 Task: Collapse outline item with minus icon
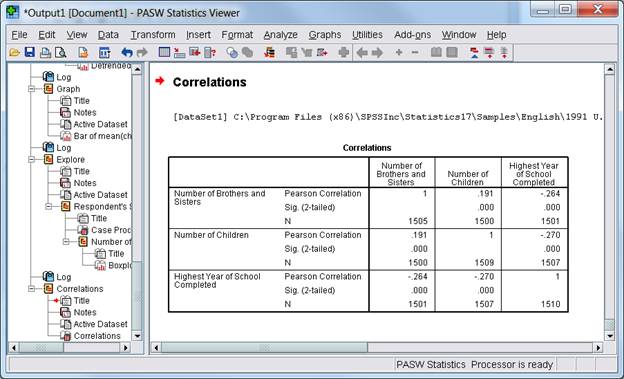pos(415,52)
